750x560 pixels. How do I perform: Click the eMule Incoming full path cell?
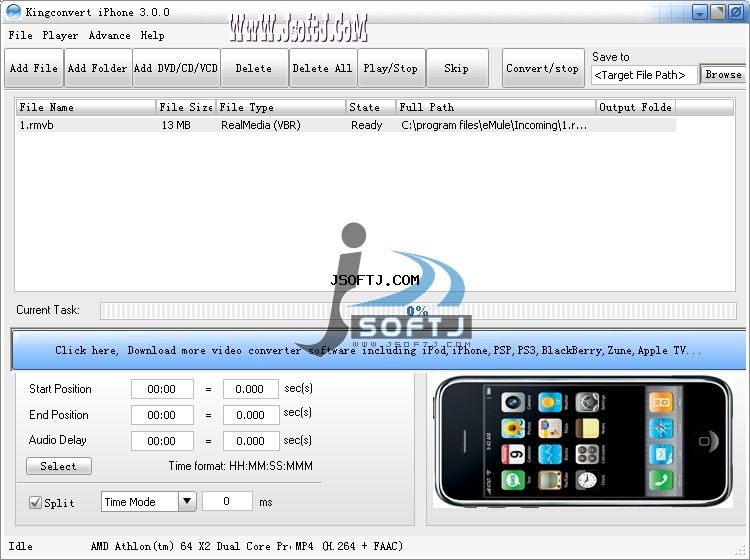[494, 125]
